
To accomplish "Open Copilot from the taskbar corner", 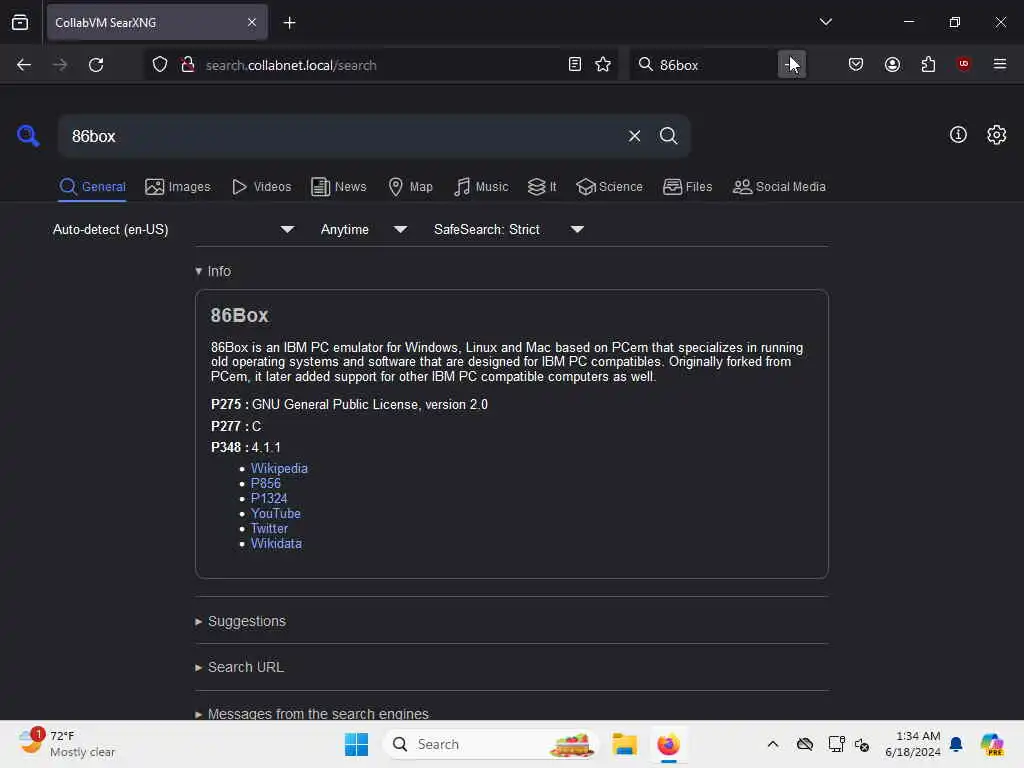I will pos(991,744).
